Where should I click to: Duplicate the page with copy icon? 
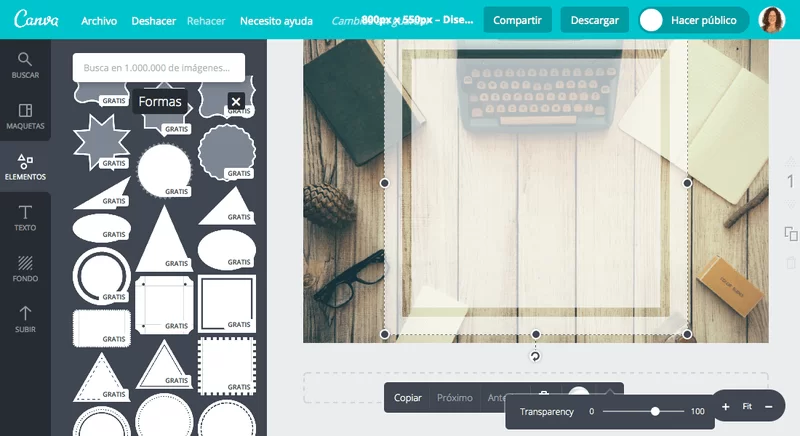[x=790, y=234]
